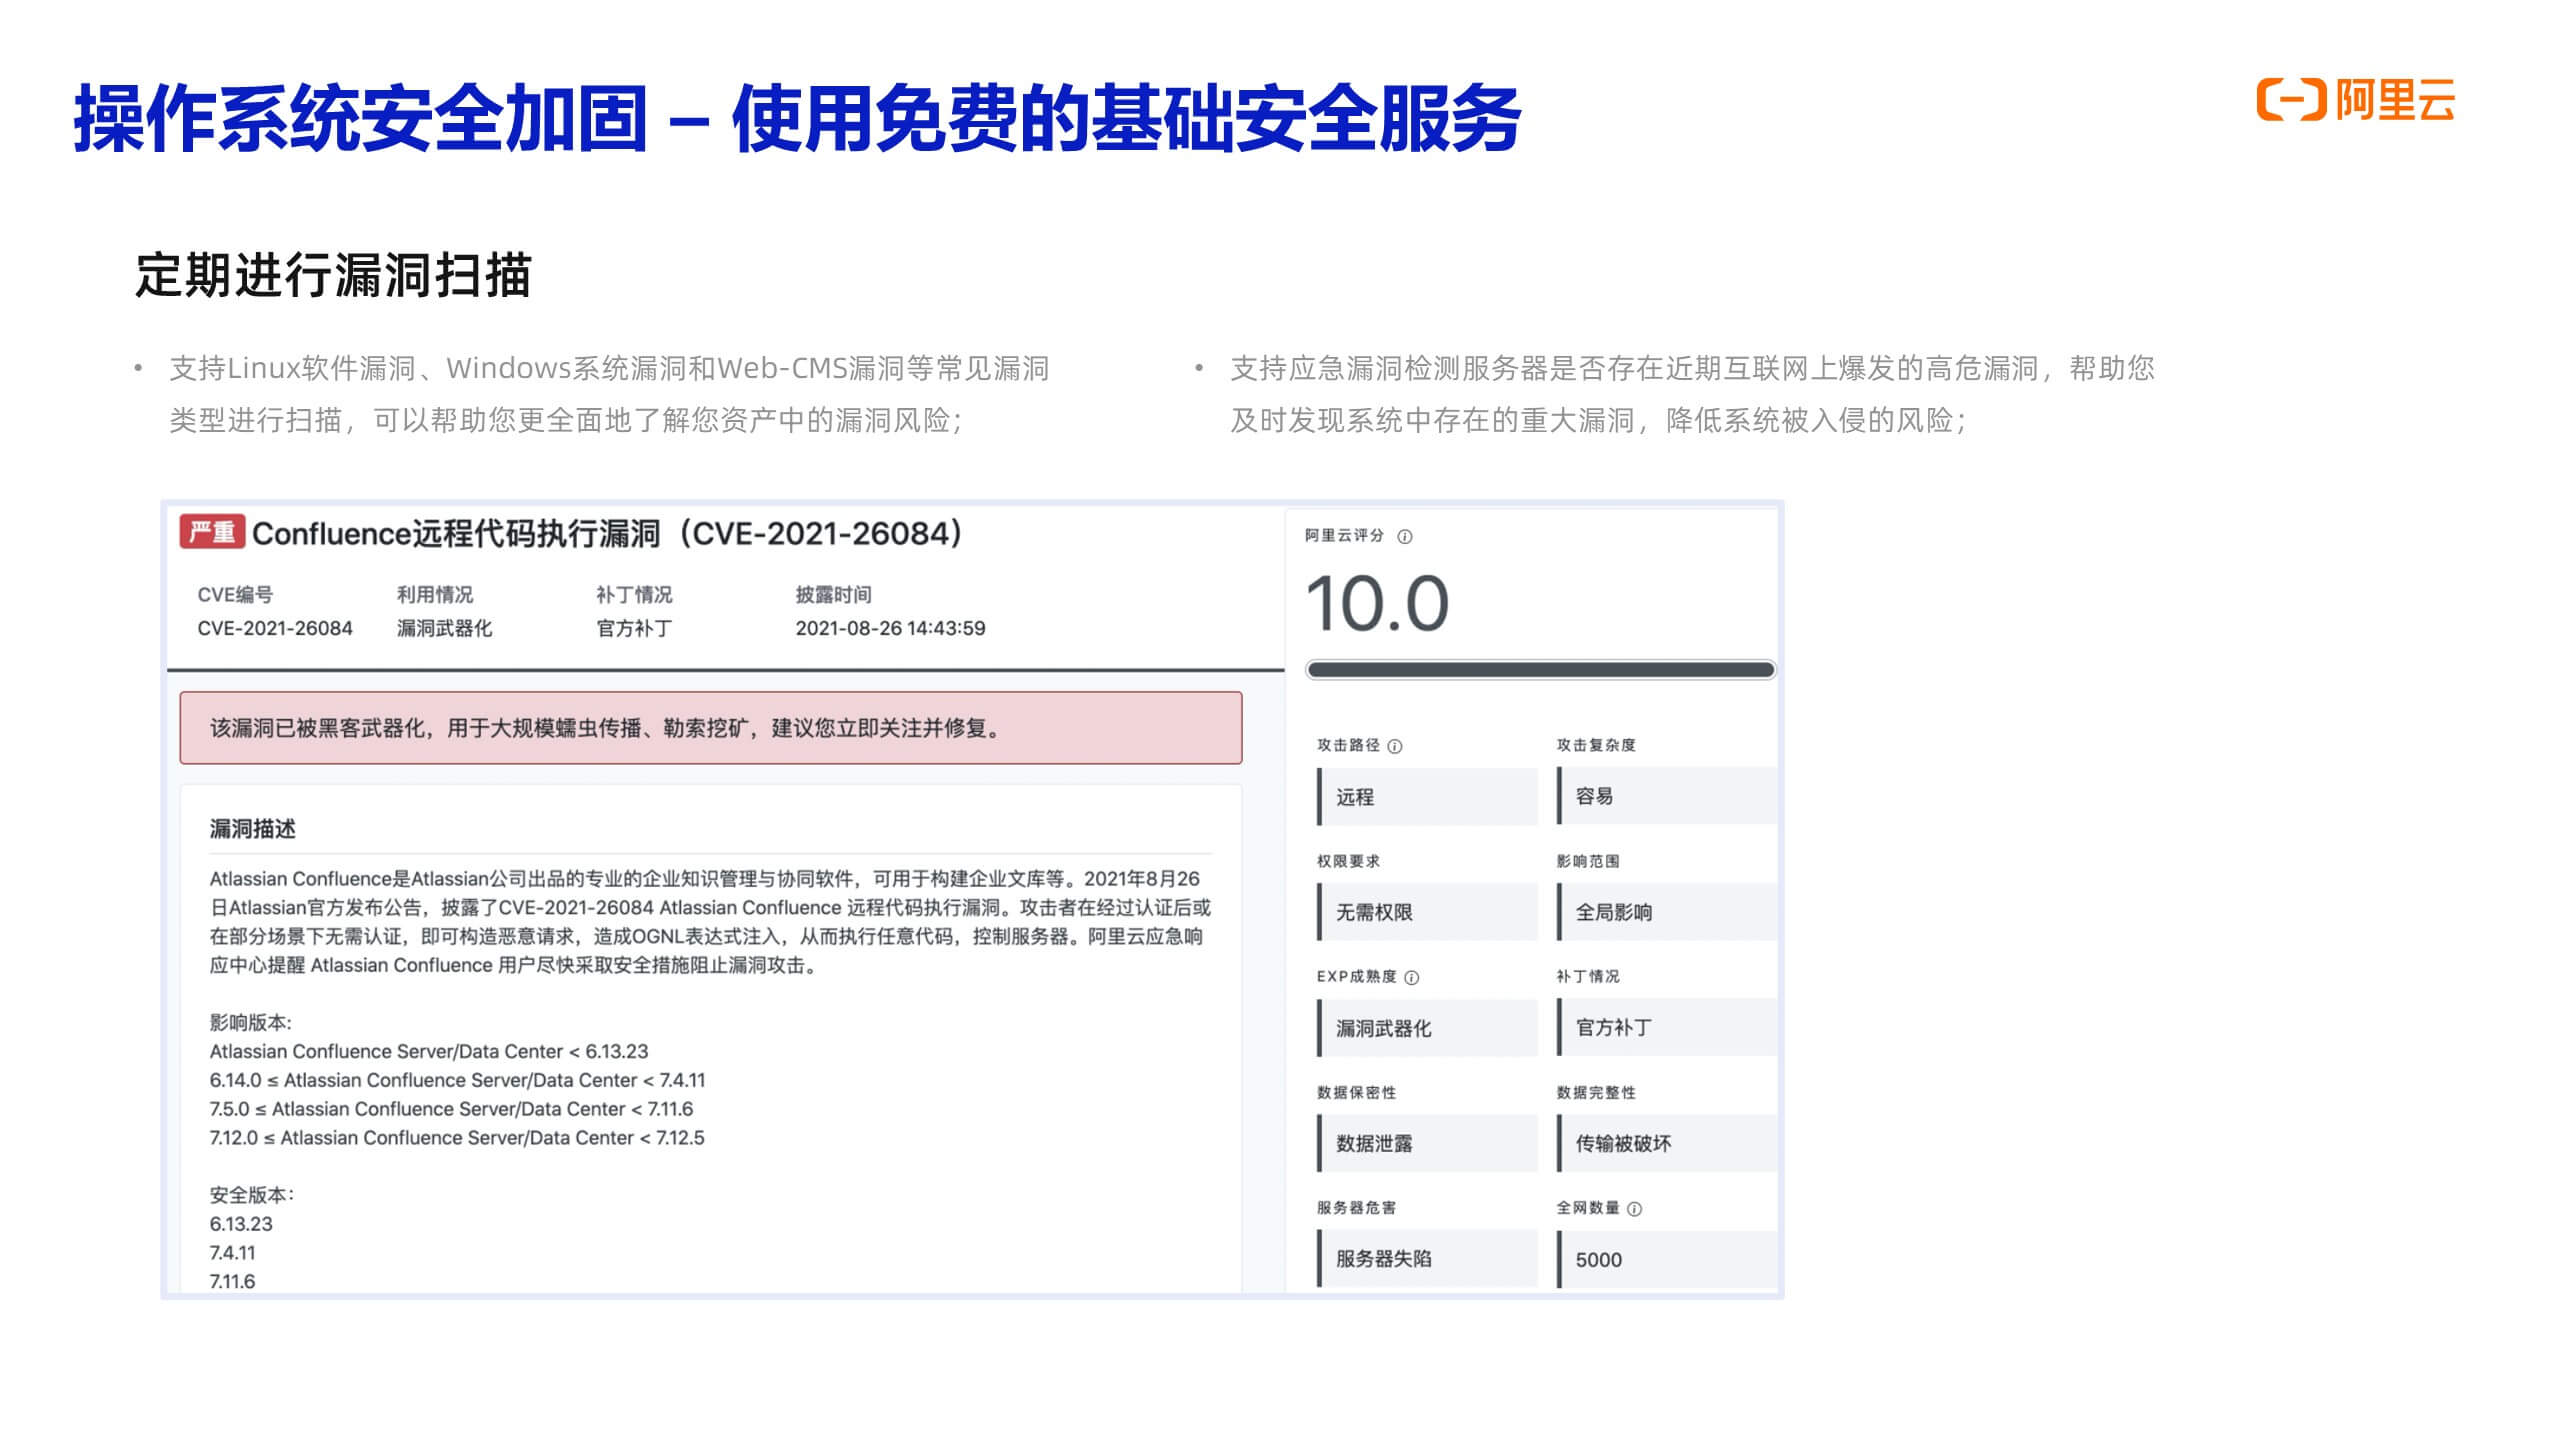Click the 数据泄露 confidentiality field
The width and height of the screenshot is (2560, 1440).
[1427, 1143]
